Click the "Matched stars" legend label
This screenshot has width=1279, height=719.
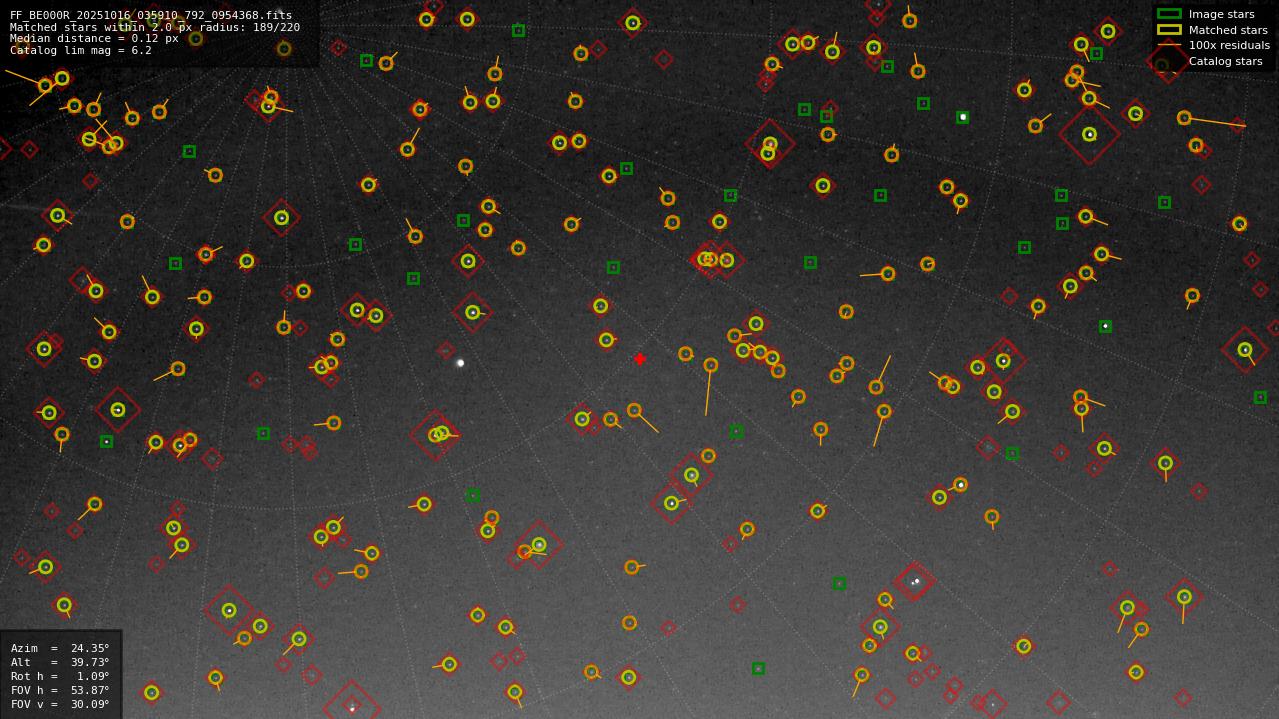click(1228, 30)
